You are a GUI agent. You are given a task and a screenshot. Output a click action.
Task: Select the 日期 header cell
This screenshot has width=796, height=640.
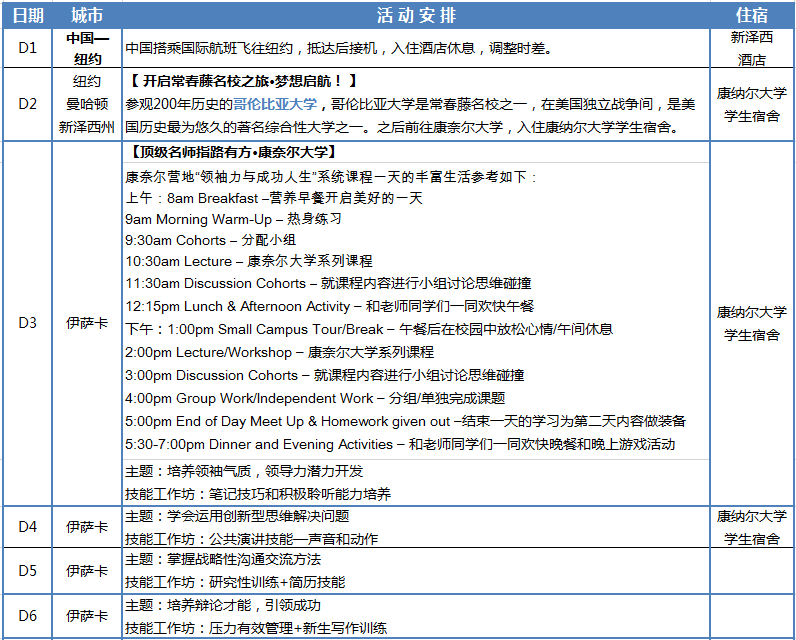click(27, 15)
